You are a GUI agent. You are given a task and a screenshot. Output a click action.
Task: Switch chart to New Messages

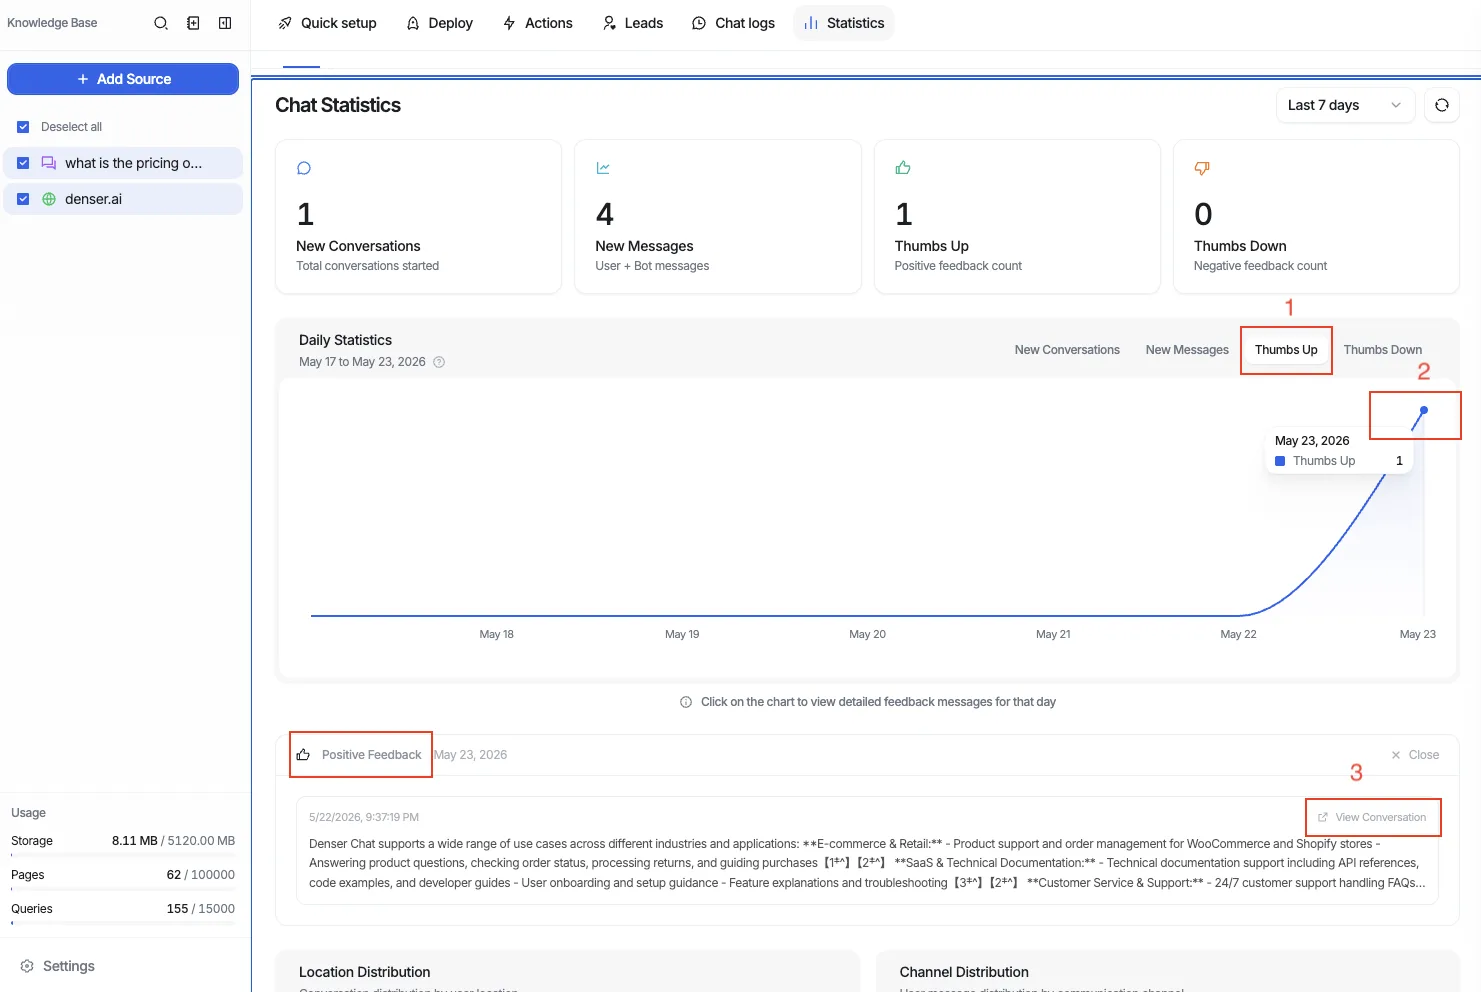coord(1187,350)
